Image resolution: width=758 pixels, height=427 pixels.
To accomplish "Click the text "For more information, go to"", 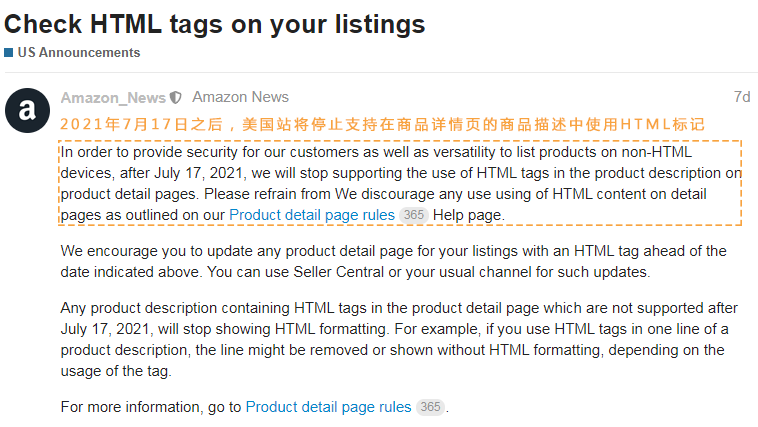I will [x=151, y=407].
